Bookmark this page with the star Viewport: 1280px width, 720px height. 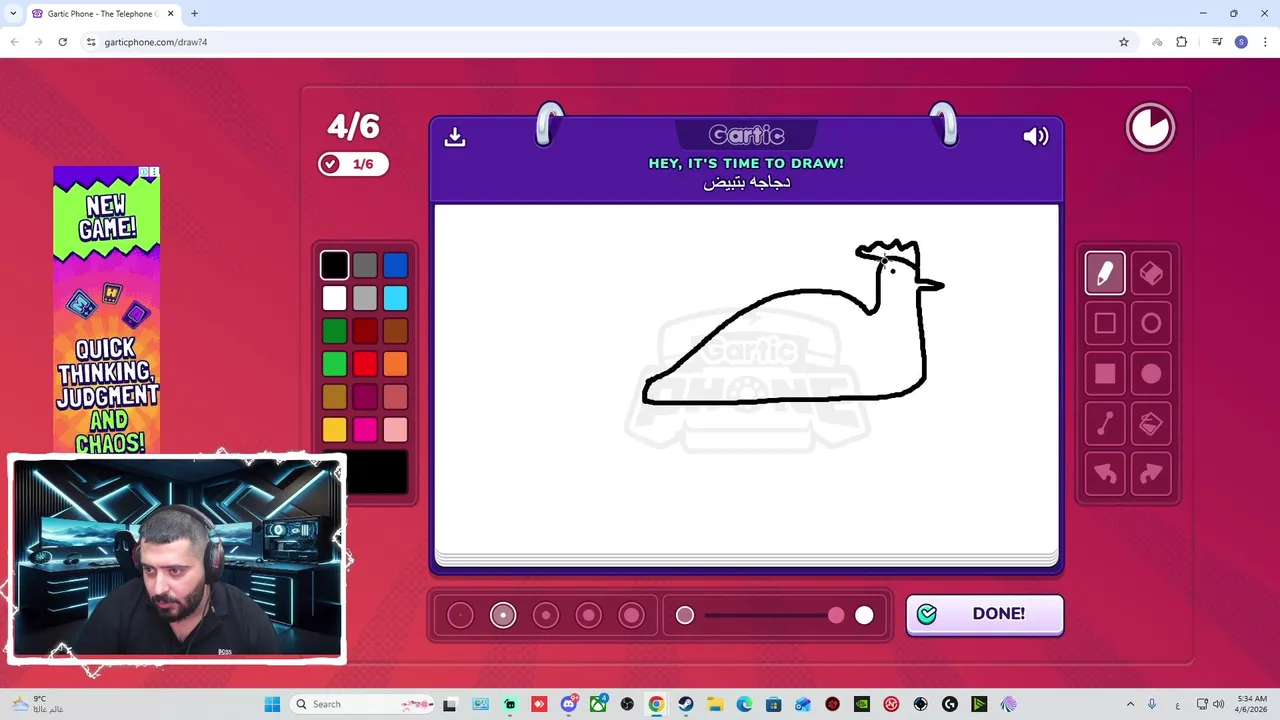click(1124, 42)
